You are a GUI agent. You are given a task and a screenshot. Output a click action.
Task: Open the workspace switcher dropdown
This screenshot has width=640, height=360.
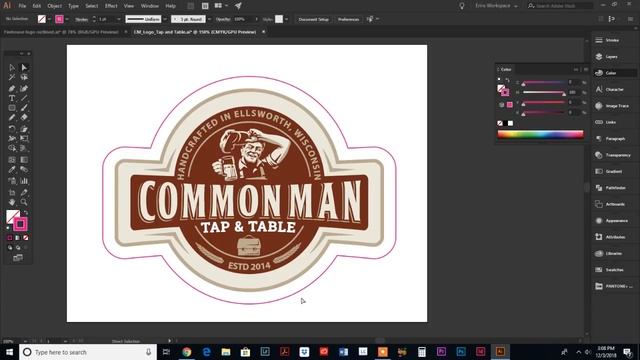coord(496,6)
